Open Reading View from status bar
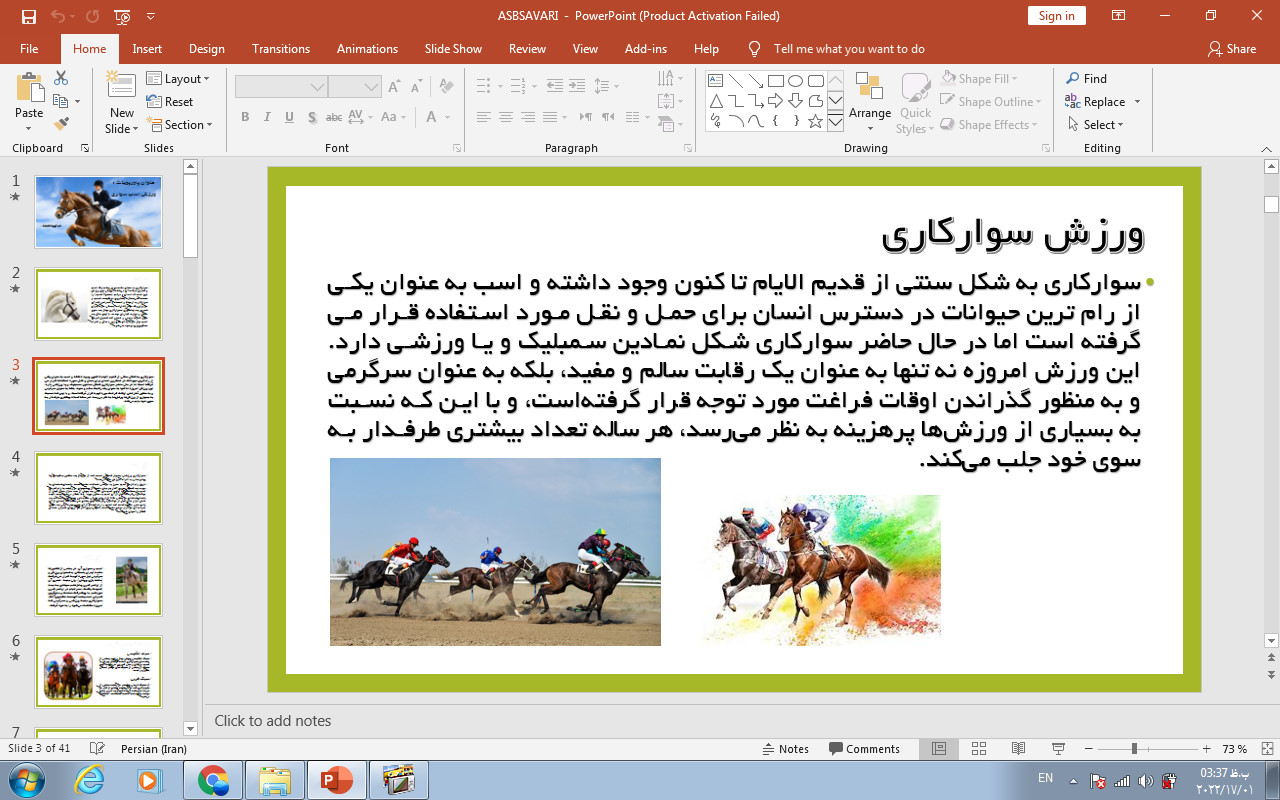 pos(1018,749)
